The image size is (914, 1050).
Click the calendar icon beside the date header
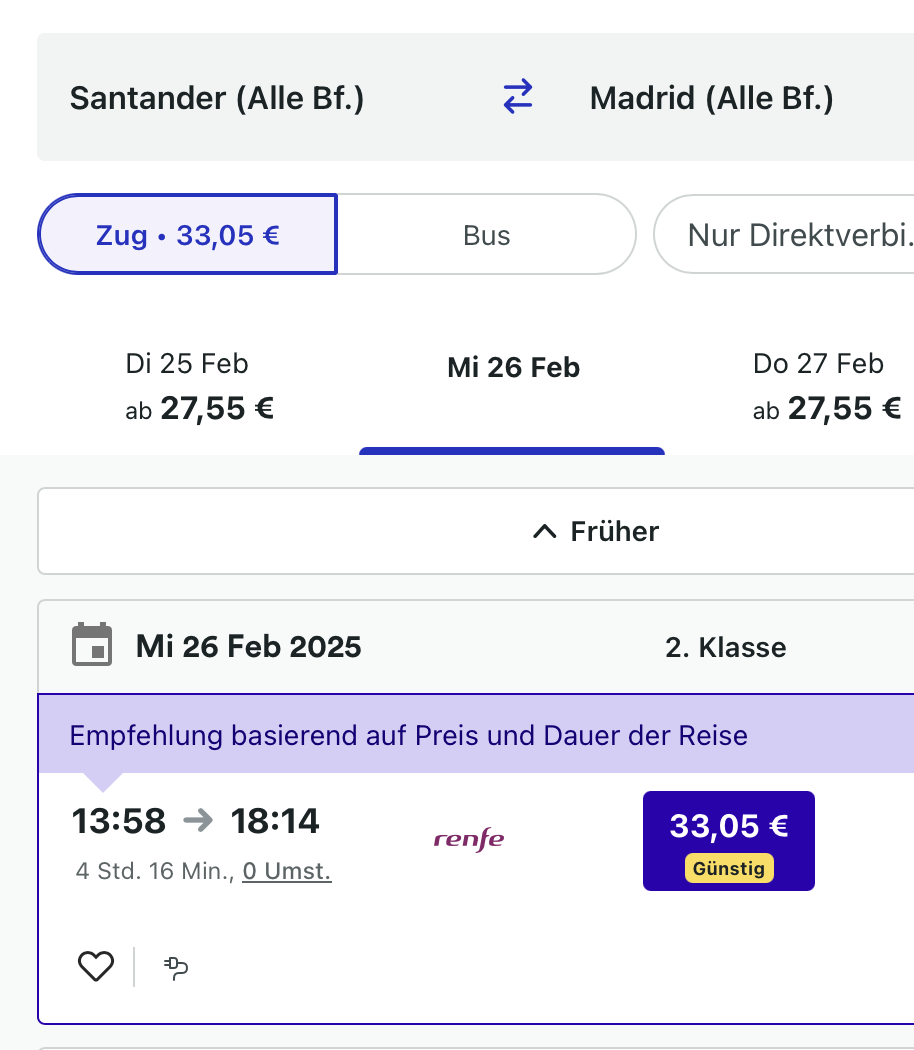point(93,645)
